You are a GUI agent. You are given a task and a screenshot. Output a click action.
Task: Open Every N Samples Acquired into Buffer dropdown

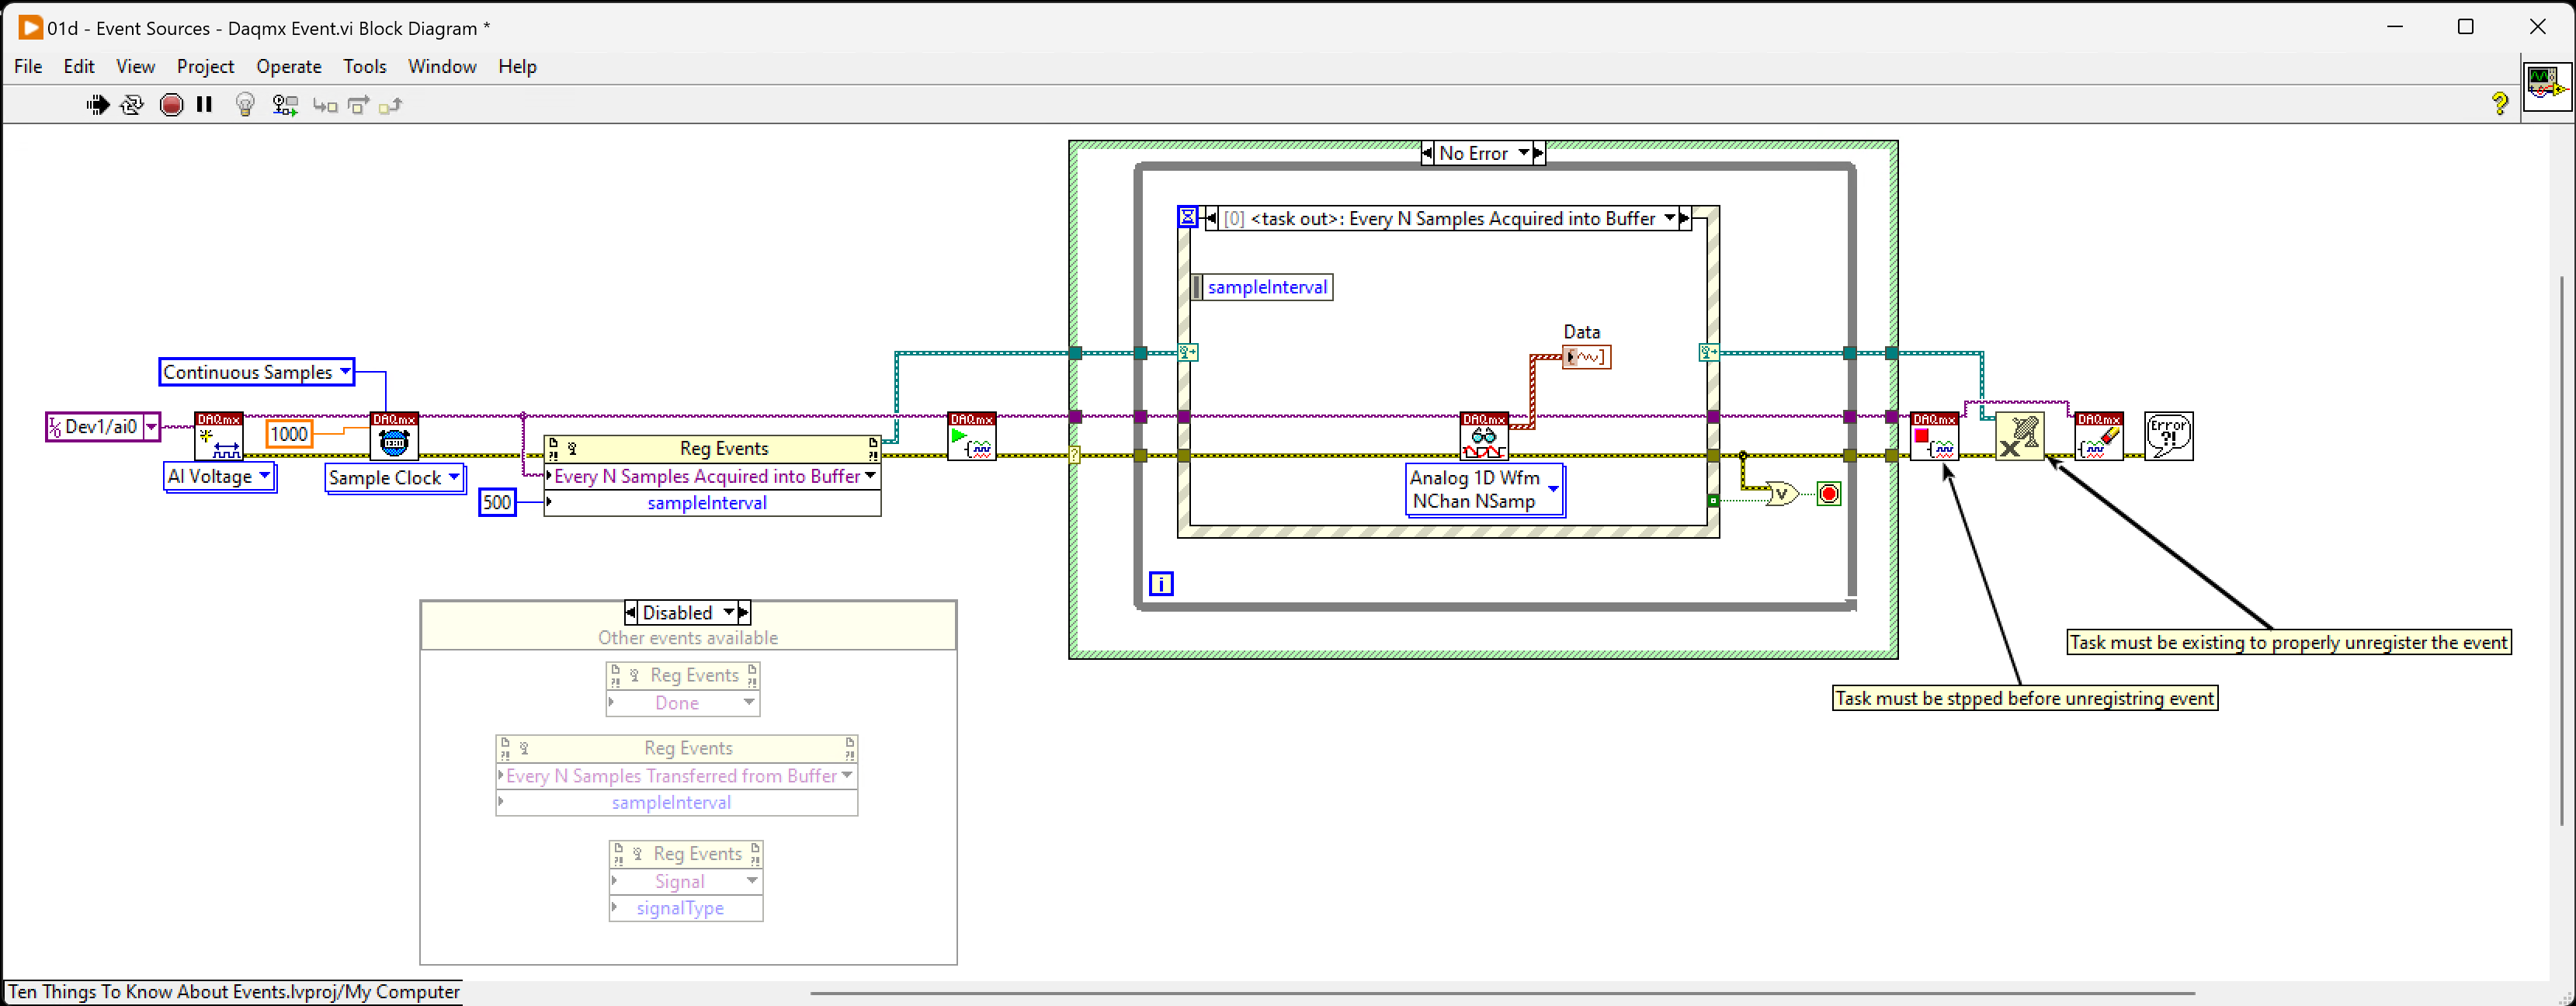(870, 476)
